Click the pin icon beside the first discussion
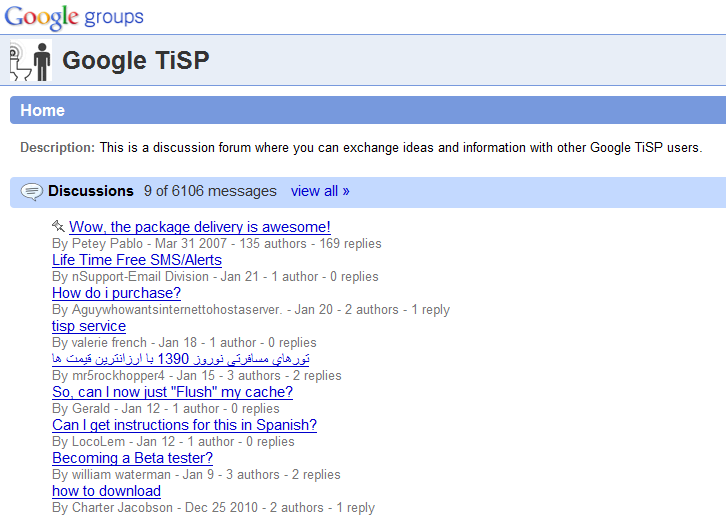726x531 pixels. pyautogui.click(x=58, y=227)
